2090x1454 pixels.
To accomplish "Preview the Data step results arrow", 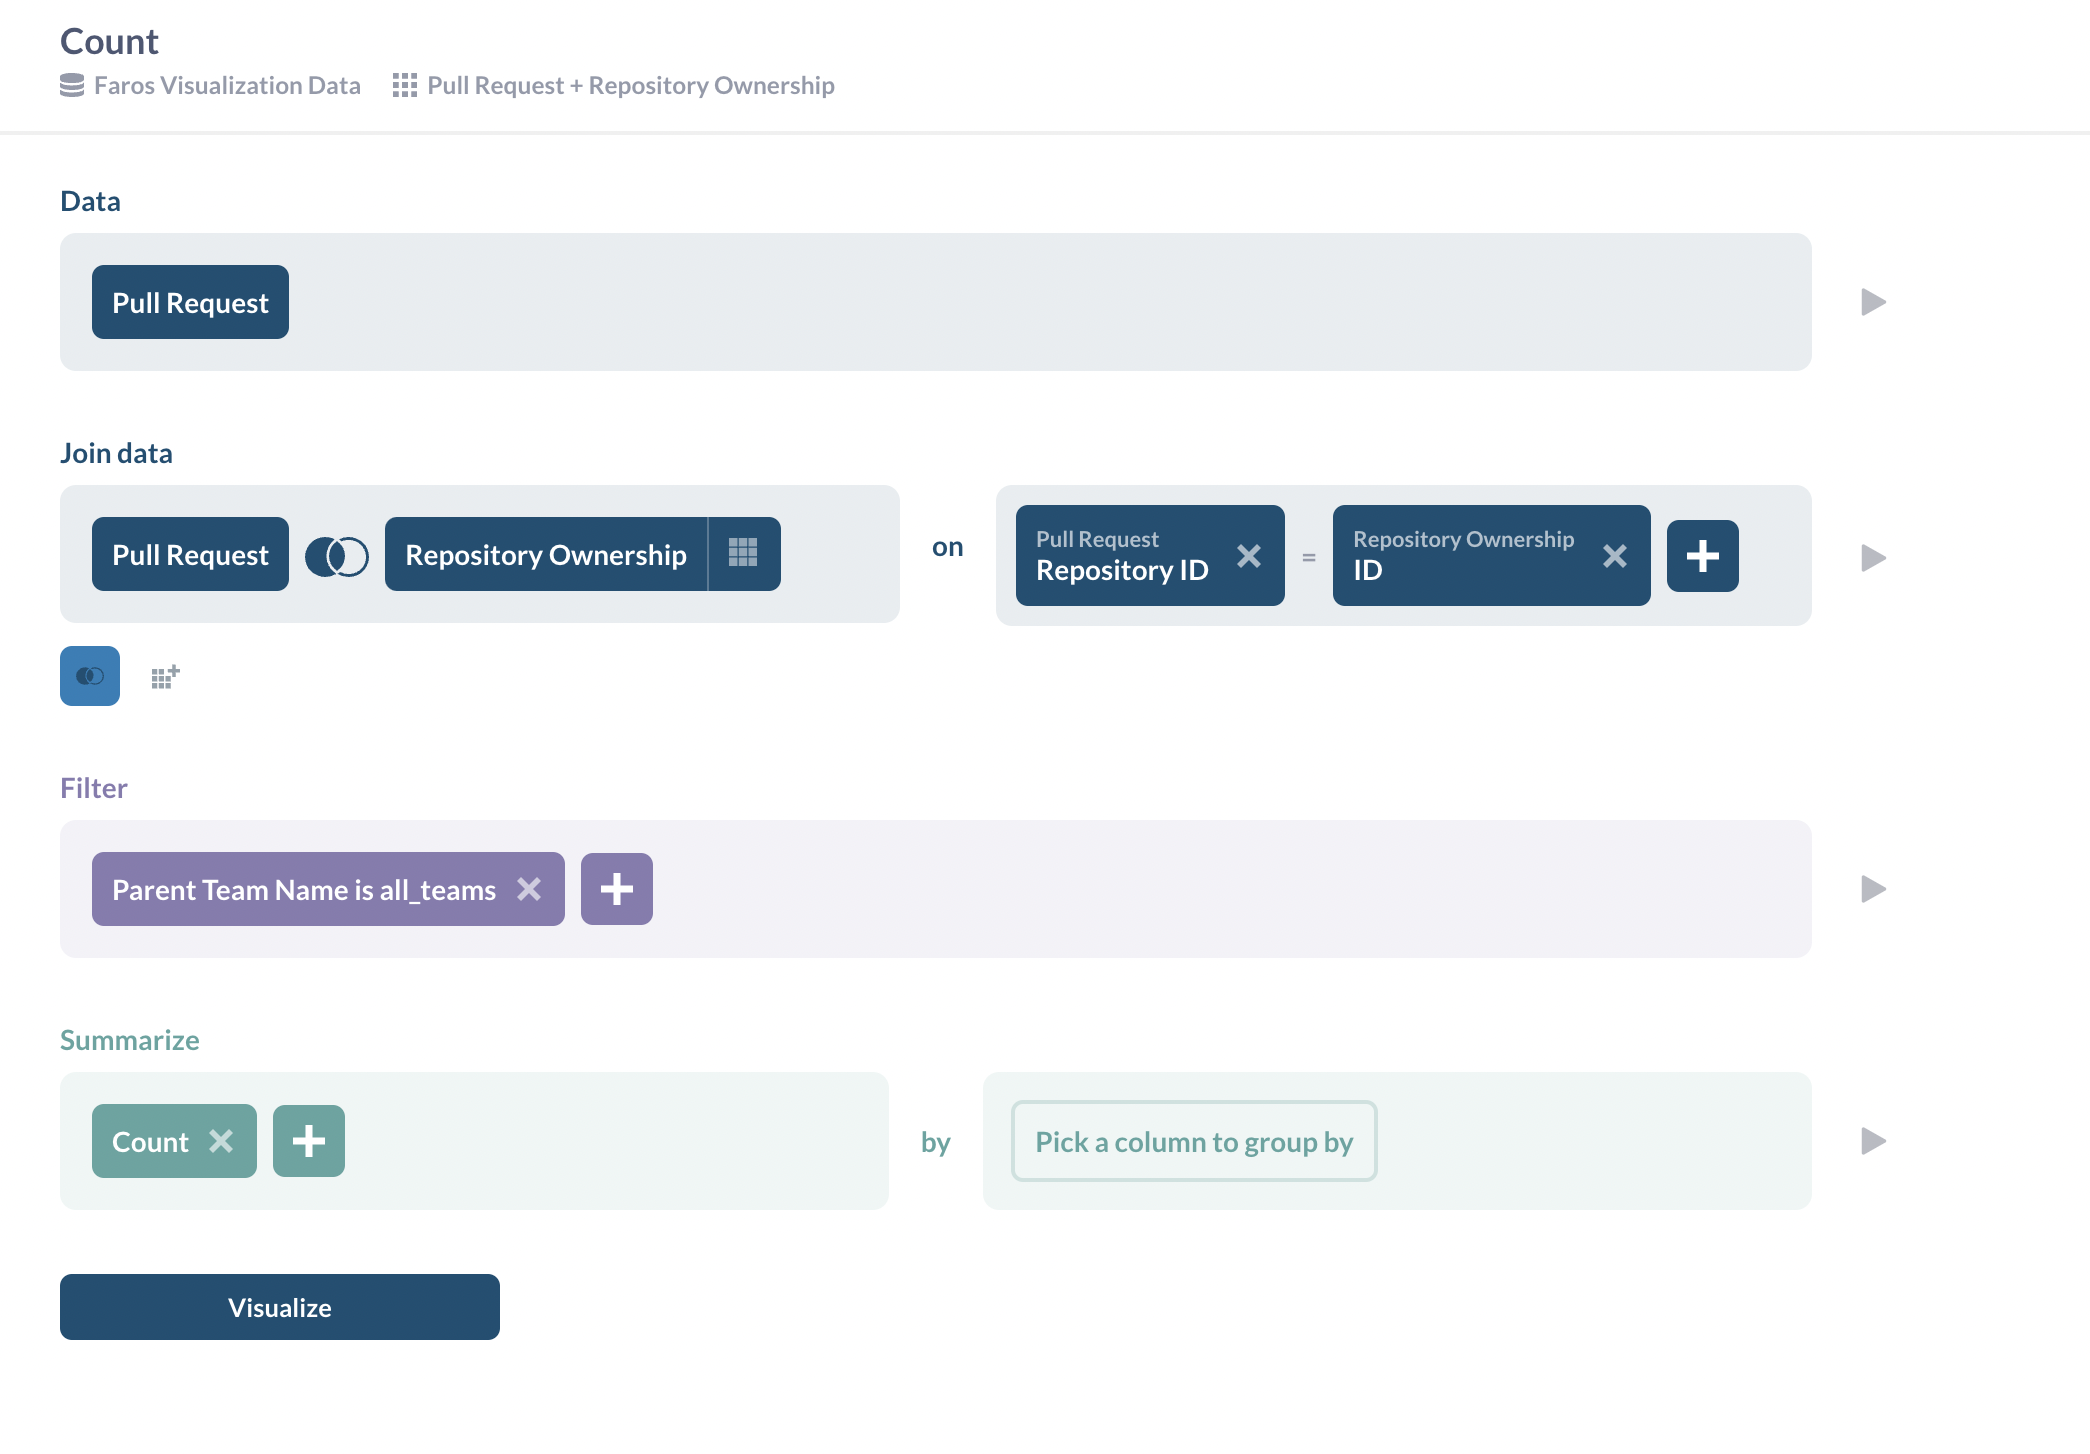I will click(1873, 302).
